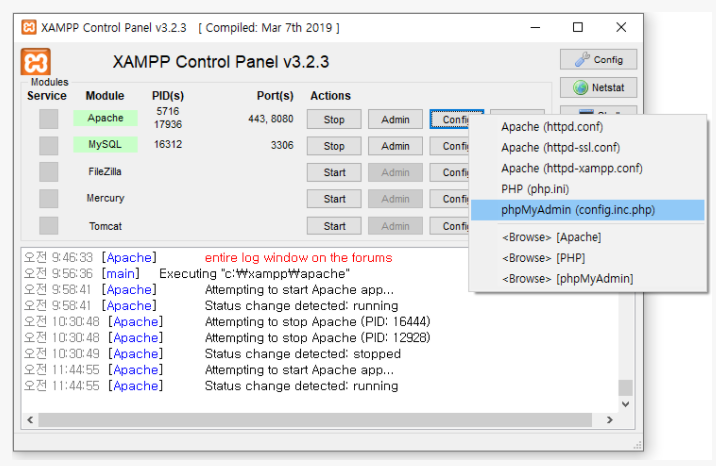Toggle the MySQL service checkbox
Image resolution: width=716 pixels, height=466 pixels.
tap(48, 146)
